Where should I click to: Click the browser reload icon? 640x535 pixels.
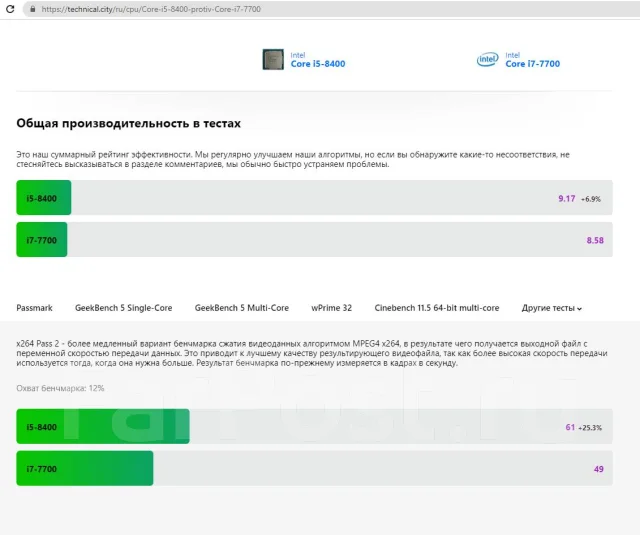(10, 9)
